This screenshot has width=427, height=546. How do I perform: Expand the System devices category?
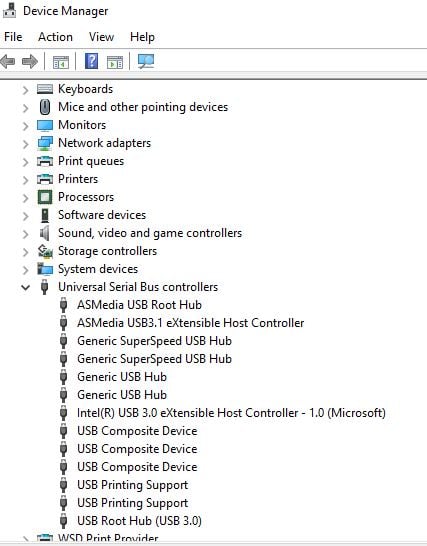coord(25,270)
